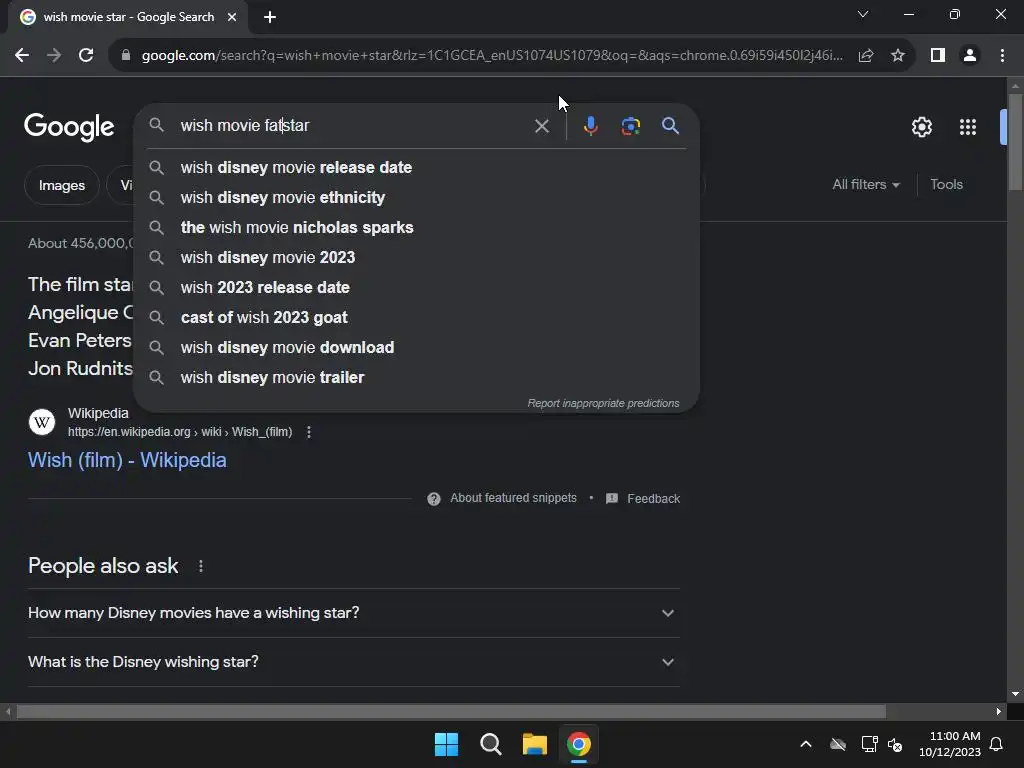Choose suggestion 'wish disney movie release date'

[417, 168]
